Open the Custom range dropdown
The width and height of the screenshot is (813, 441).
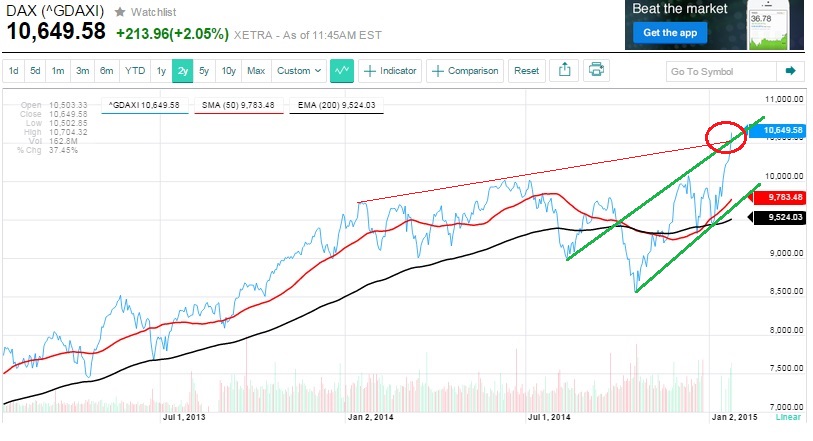(x=299, y=71)
